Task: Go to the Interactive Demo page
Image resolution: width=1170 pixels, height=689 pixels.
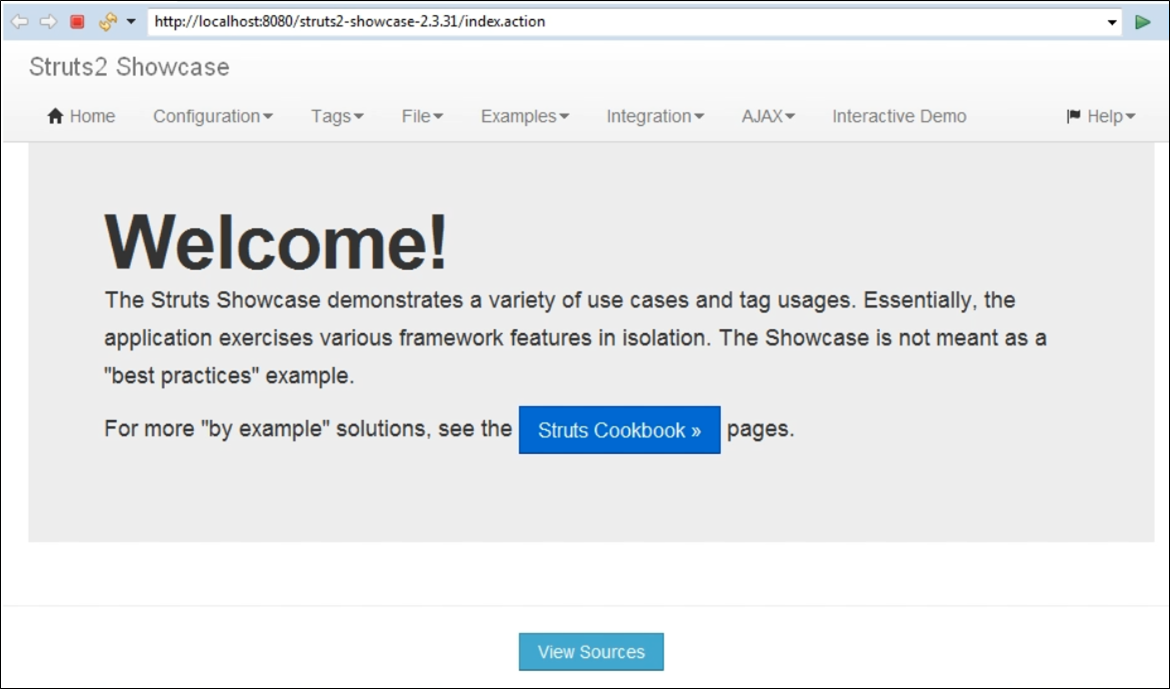Action: (899, 116)
